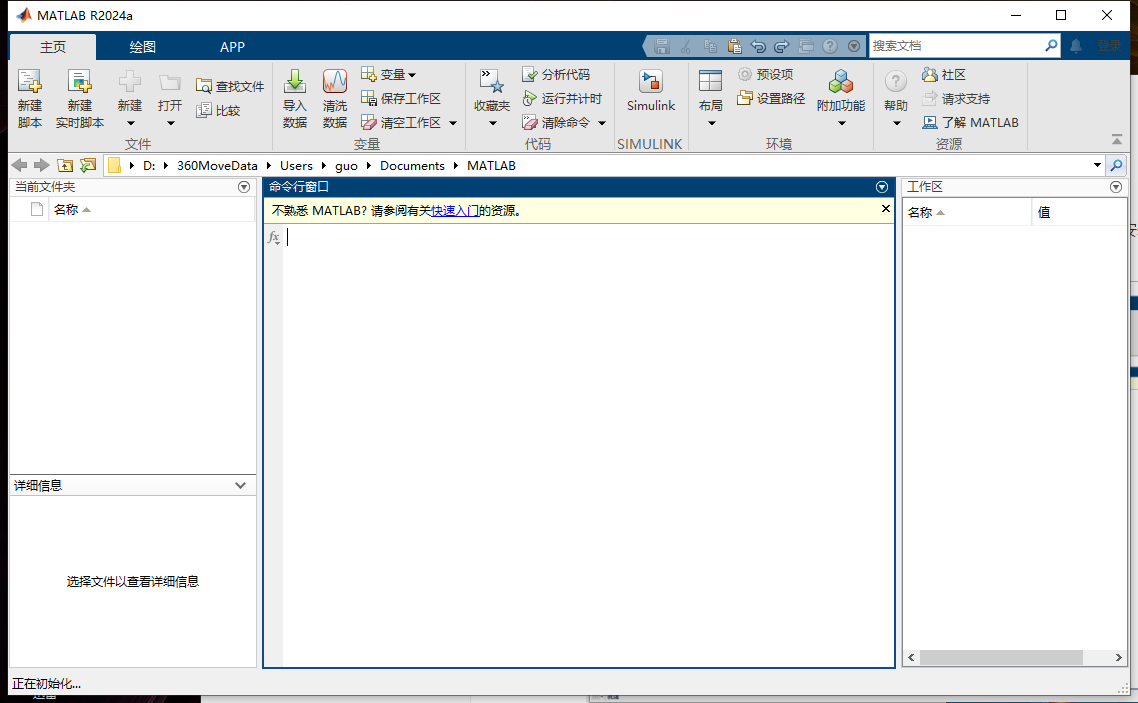Click 设置路径 (Set Path)
Viewport: 1138px width, 703px height.
(771, 98)
